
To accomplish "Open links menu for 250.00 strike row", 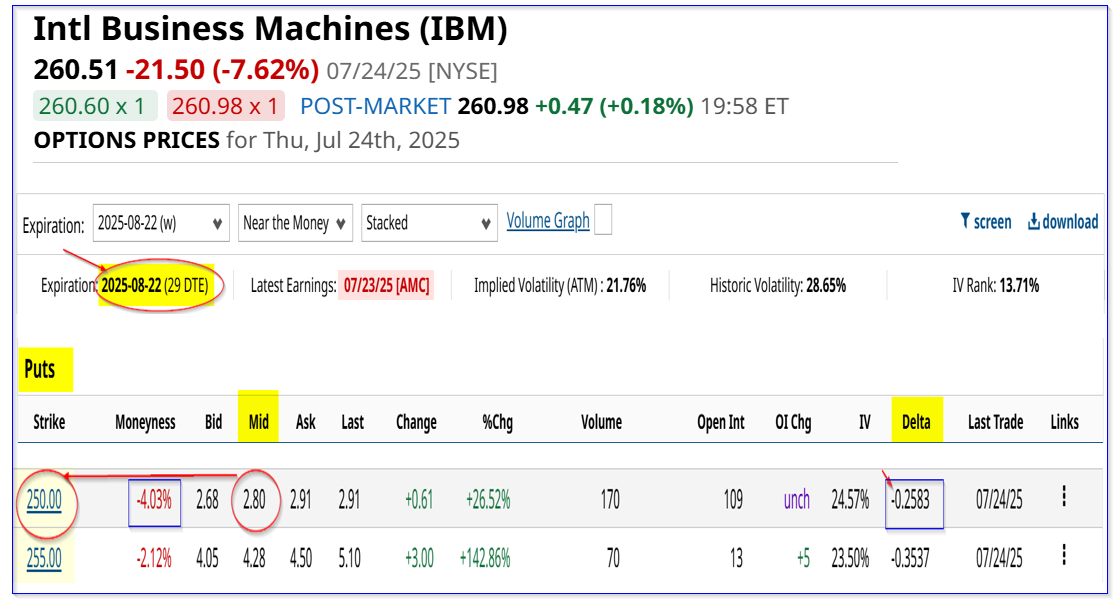I will pos(1064,496).
